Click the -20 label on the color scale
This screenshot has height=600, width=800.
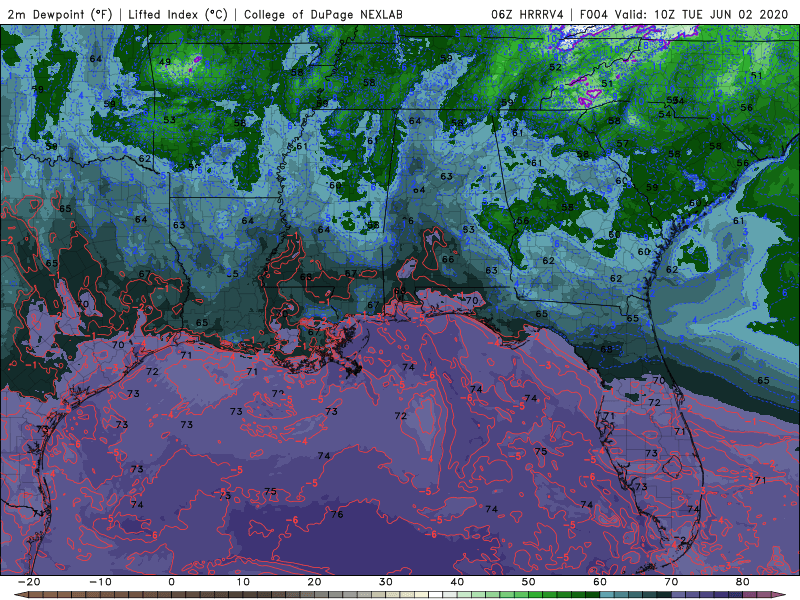point(29,582)
